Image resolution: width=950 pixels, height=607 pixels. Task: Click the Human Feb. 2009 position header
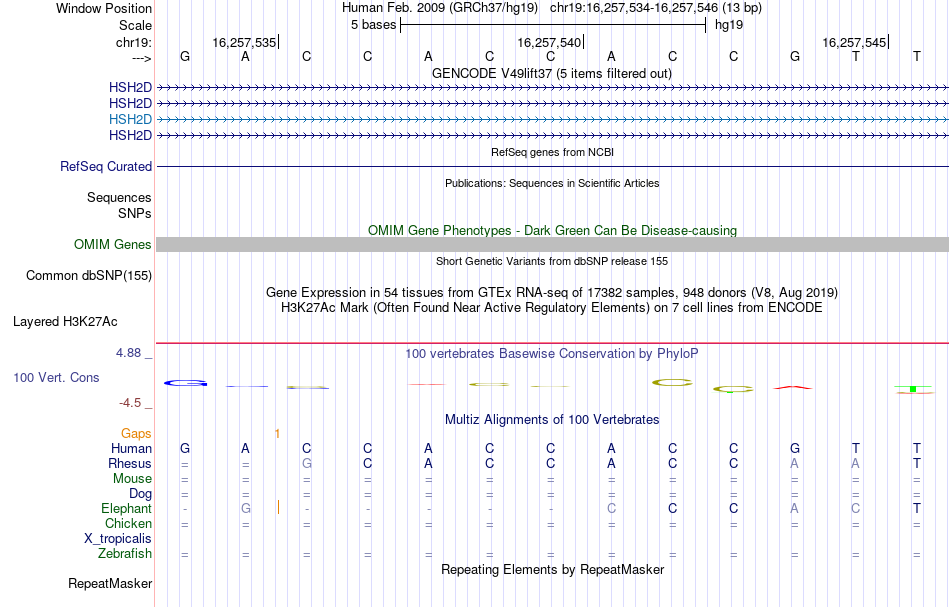click(x=552, y=8)
